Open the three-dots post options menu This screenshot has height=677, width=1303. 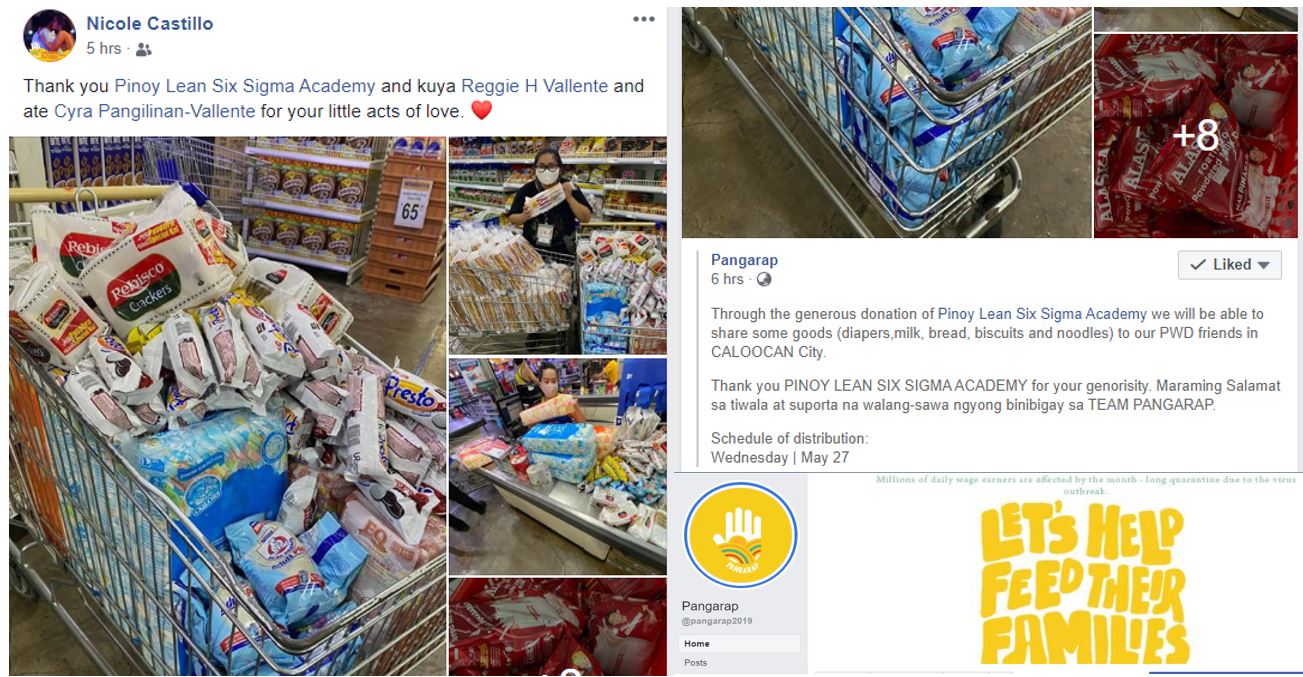(644, 20)
